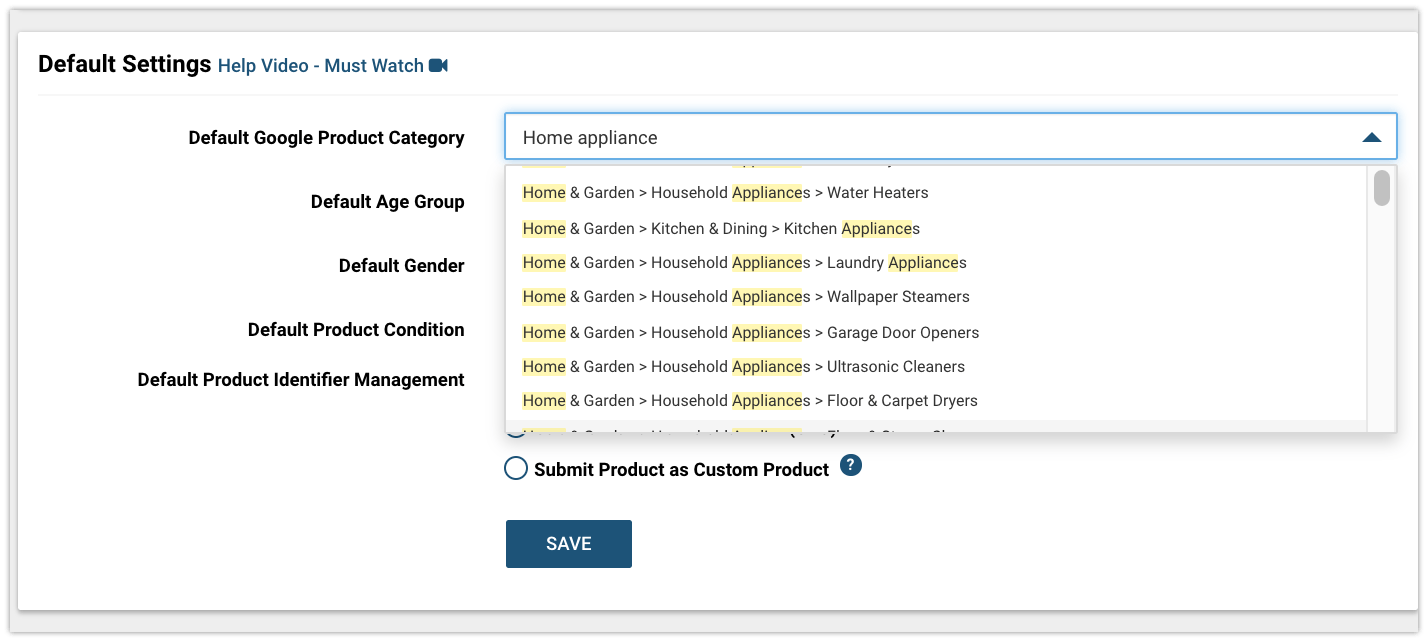Choose Kitchen & Dining > Kitchen Appliances option
This screenshot has width=1428, height=642.
click(936, 229)
